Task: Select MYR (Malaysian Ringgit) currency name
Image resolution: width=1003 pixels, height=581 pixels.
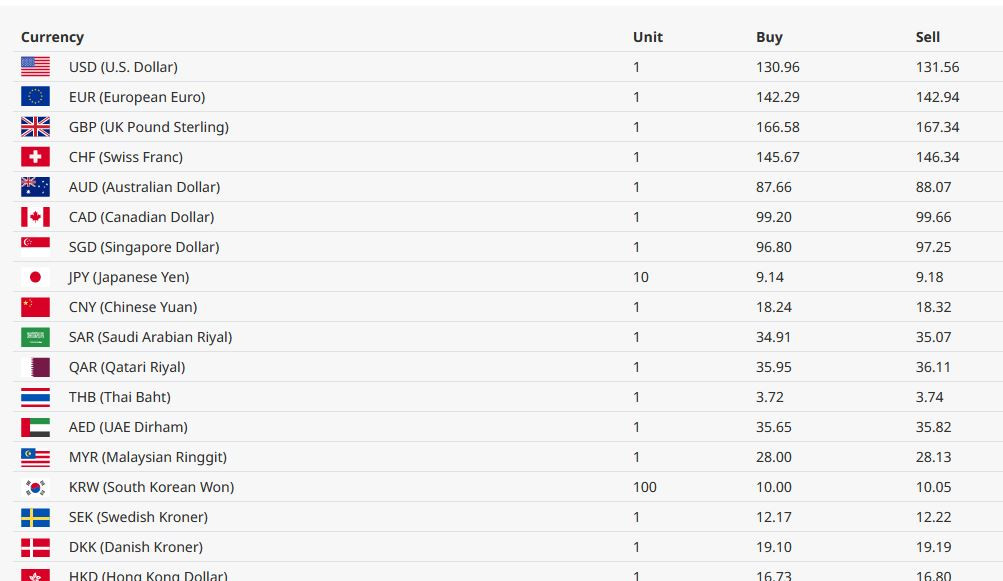Action: point(148,458)
